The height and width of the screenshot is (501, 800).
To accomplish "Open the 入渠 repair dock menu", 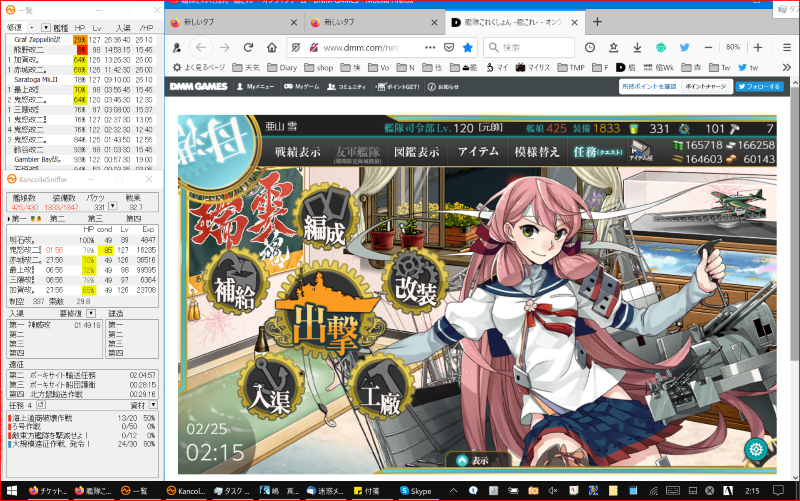I will point(271,388).
